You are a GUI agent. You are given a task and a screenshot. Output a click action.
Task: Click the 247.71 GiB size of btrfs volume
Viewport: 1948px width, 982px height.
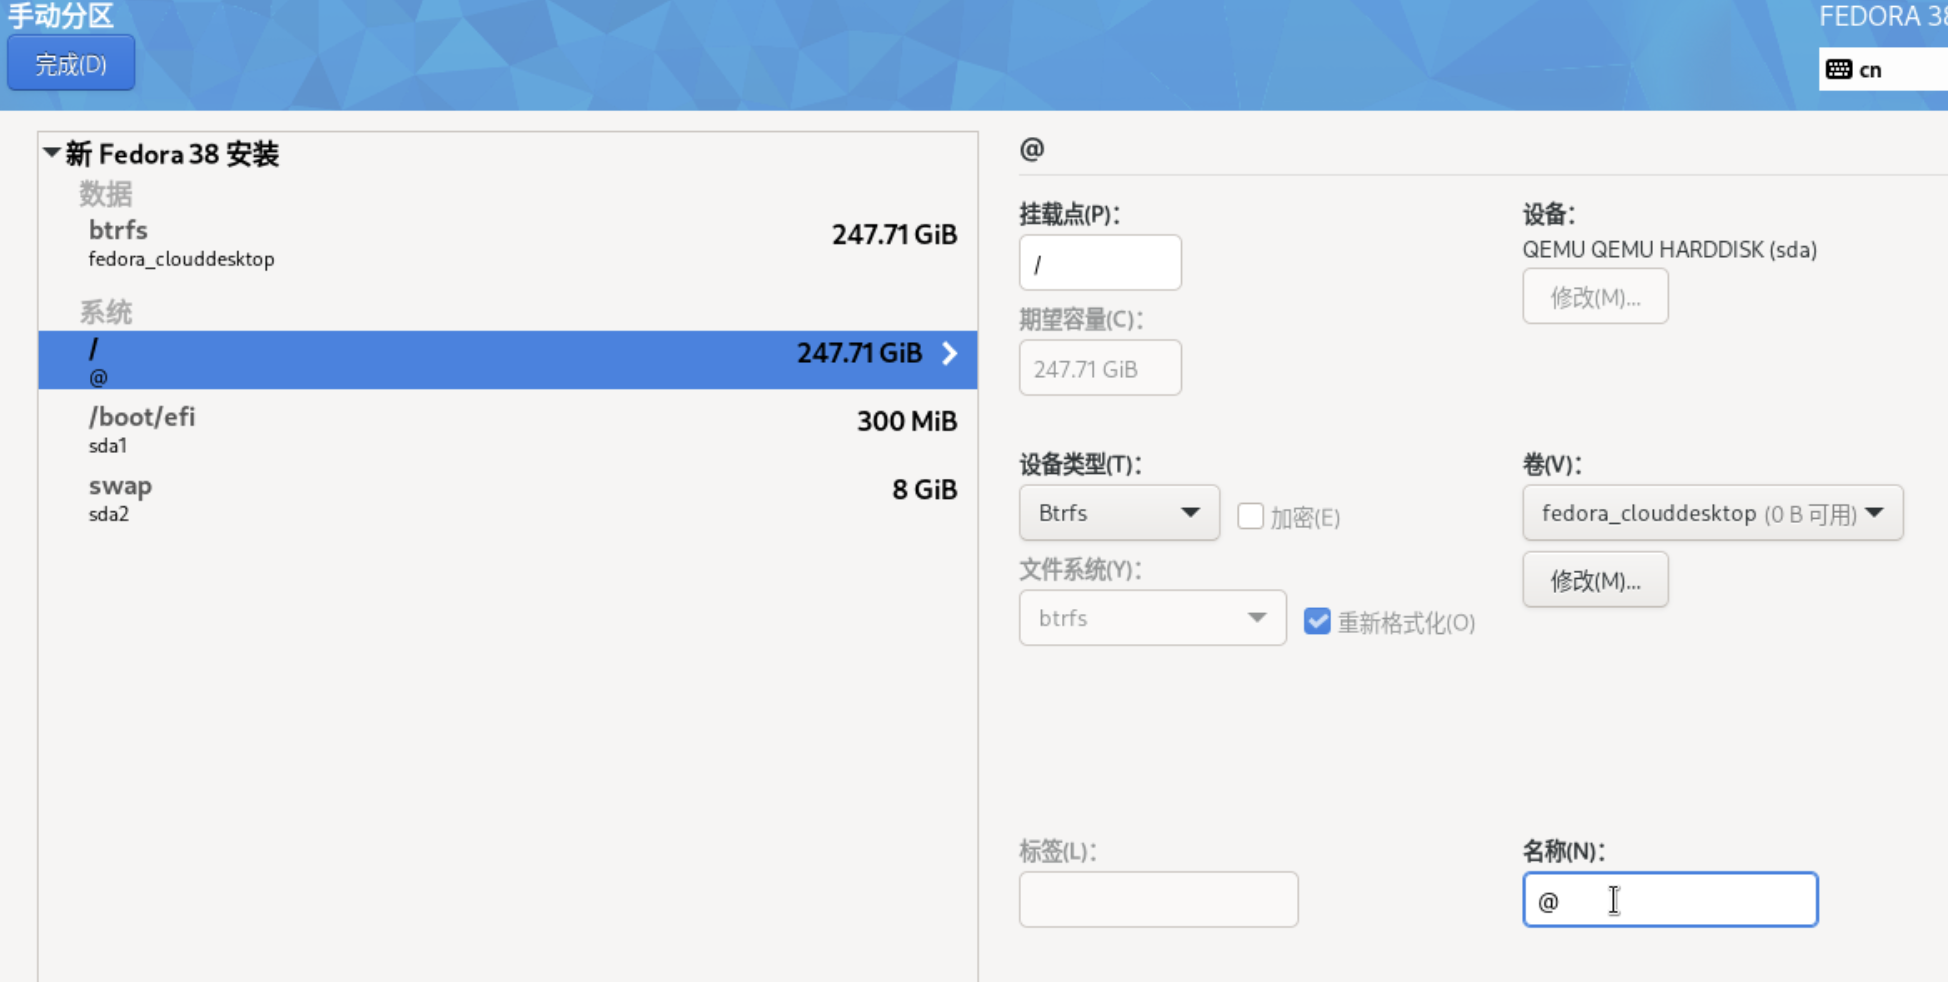[894, 234]
